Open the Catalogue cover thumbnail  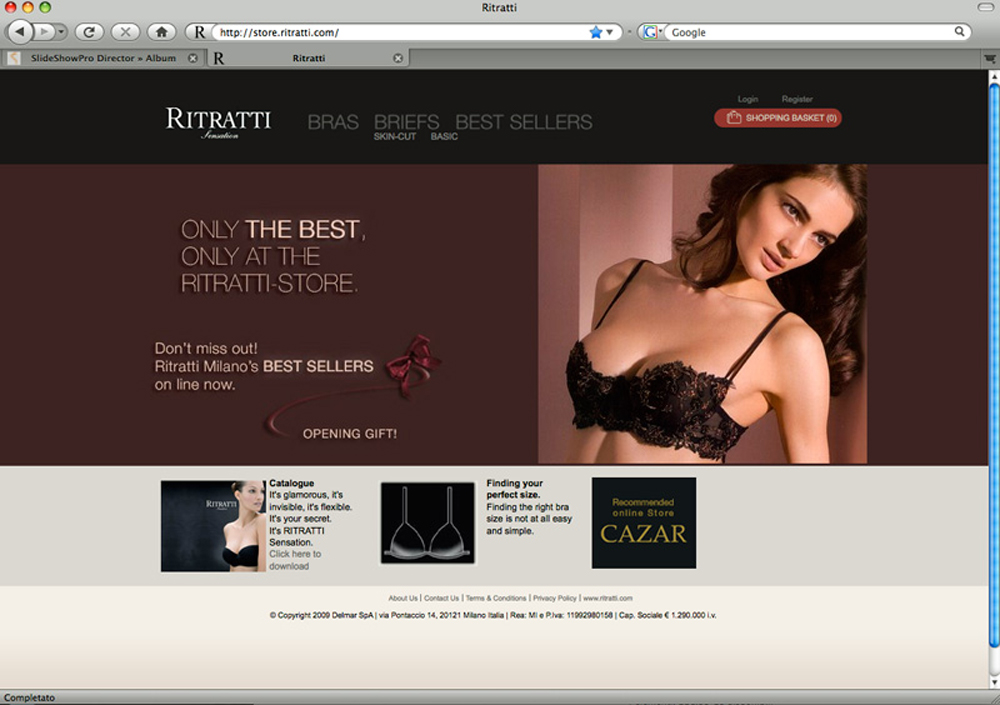[x=213, y=526]
